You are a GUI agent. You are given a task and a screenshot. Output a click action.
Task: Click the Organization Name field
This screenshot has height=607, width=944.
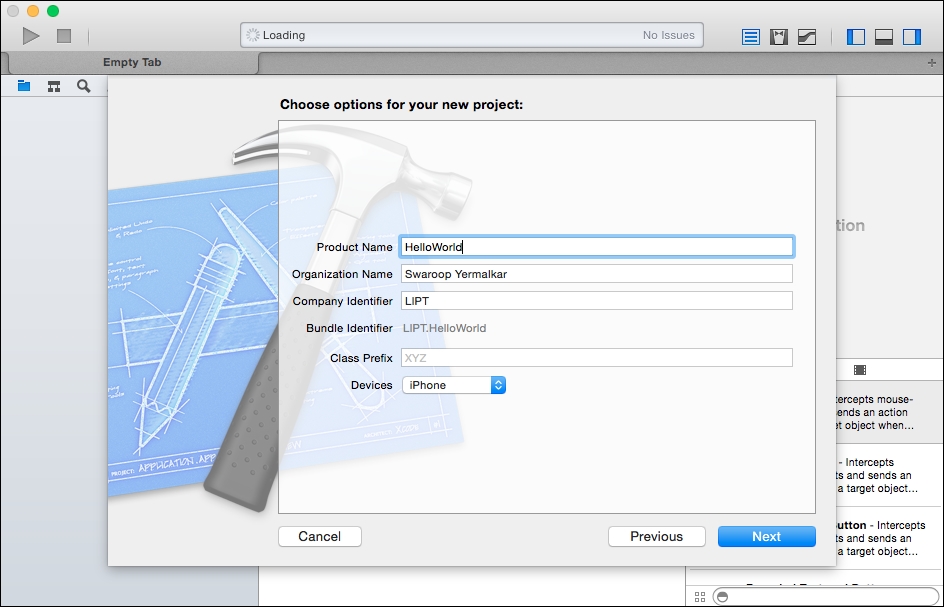click(597, 274)
